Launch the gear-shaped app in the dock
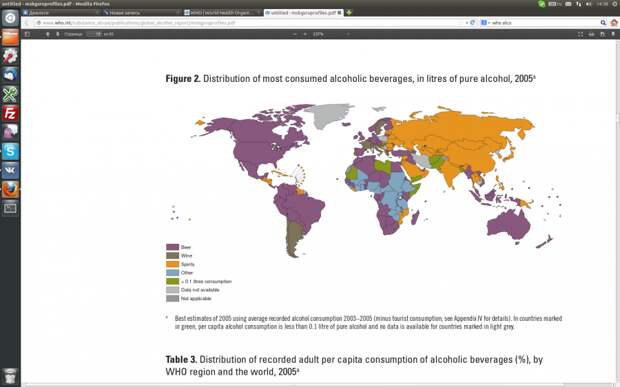Screen dimensions: 620x387 [10, 56]
